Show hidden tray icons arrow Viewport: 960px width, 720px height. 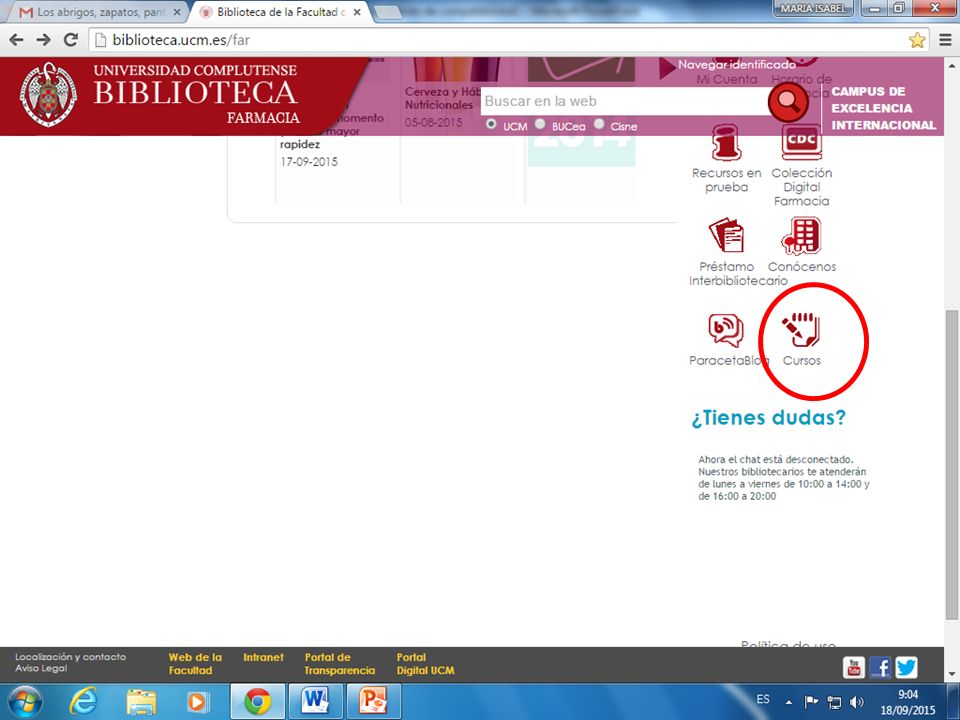coord(789,702)
